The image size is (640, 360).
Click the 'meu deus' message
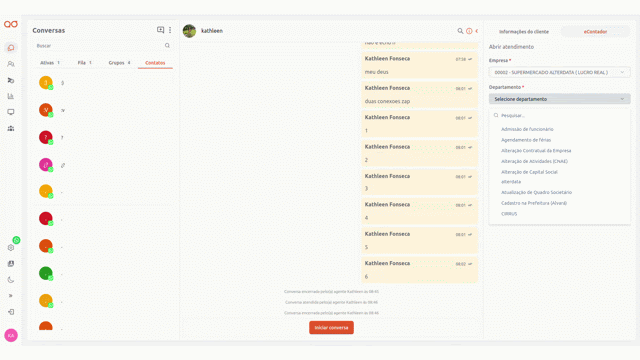419,65
